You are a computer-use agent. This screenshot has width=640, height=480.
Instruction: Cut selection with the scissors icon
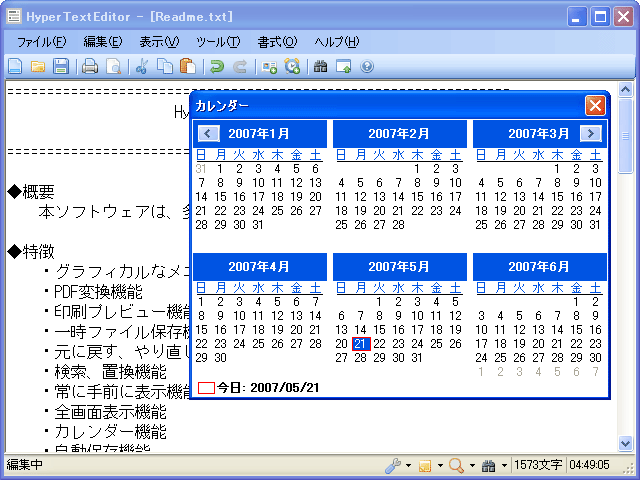pos(142,67)
